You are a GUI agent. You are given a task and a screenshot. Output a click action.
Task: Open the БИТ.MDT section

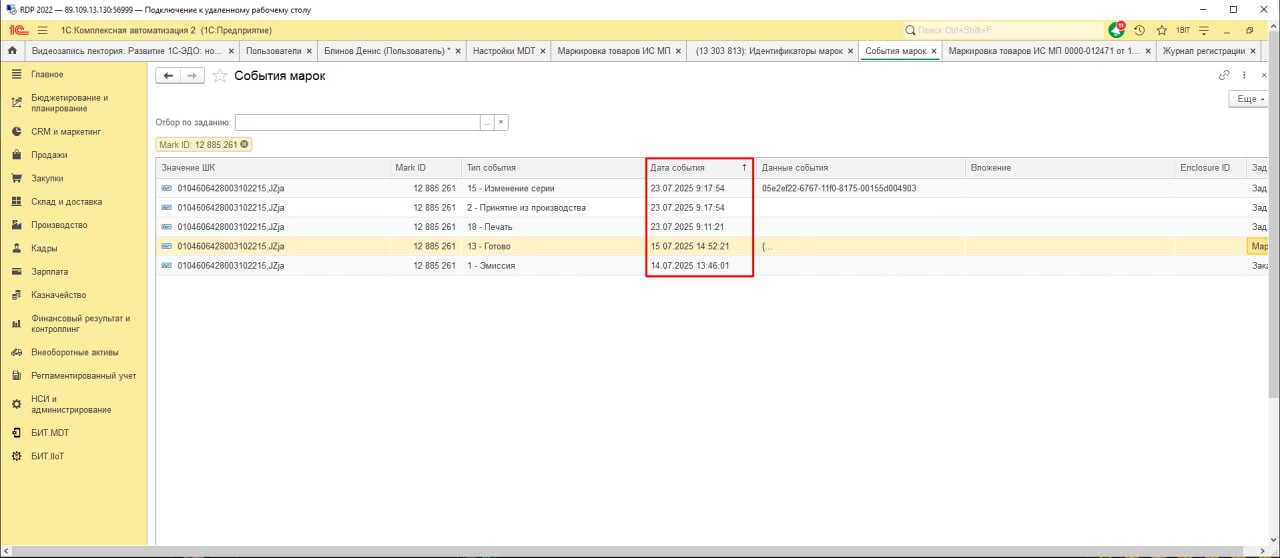coord(50,433)
